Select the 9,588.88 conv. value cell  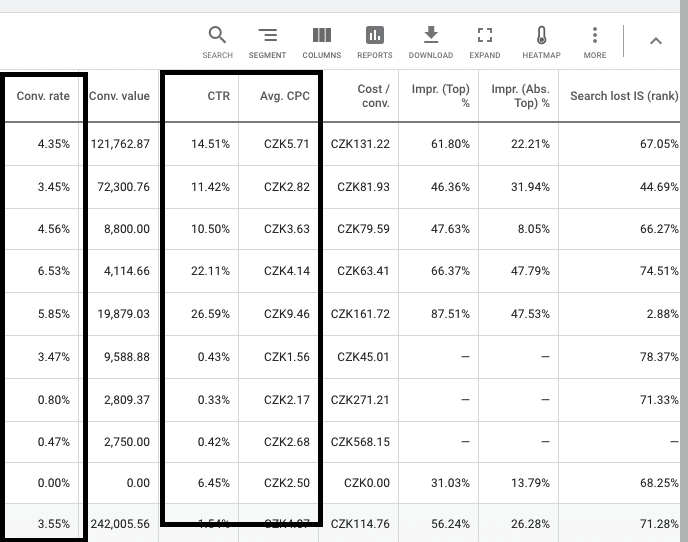tap(127, 357)
